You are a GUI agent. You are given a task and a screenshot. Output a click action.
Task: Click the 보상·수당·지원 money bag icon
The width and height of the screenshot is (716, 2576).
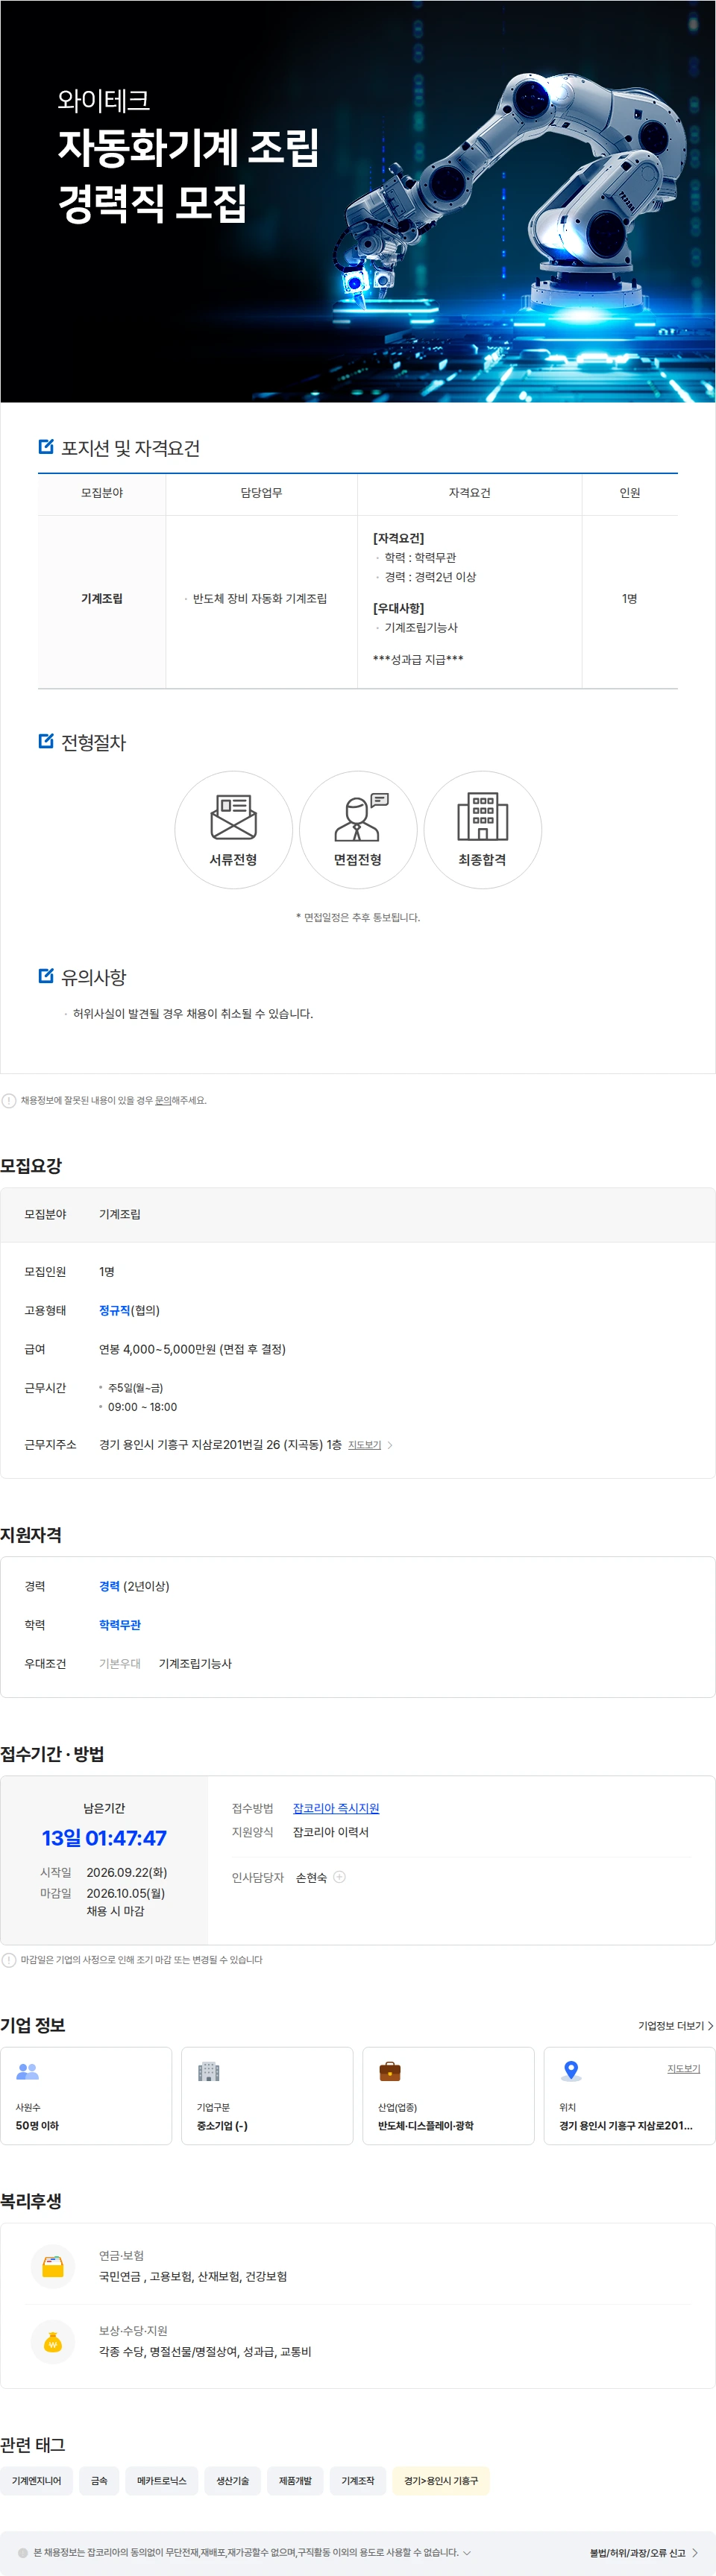53,2342
